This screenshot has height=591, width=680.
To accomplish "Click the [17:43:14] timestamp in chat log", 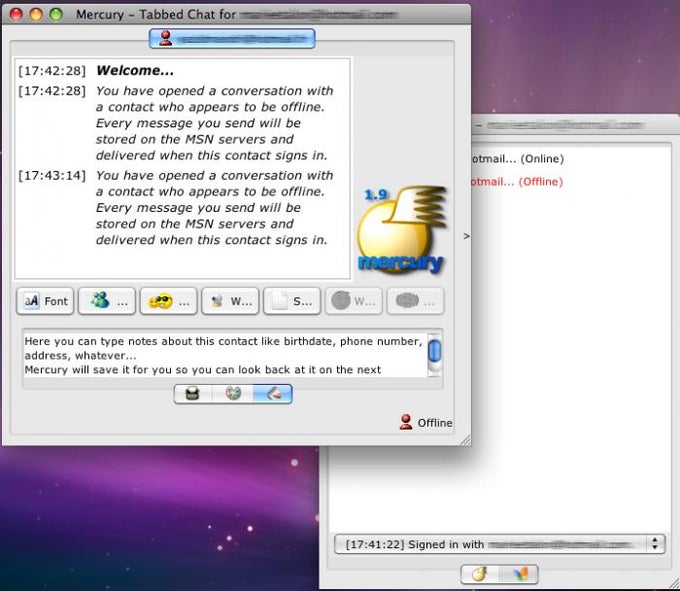I will pos(52,176).
